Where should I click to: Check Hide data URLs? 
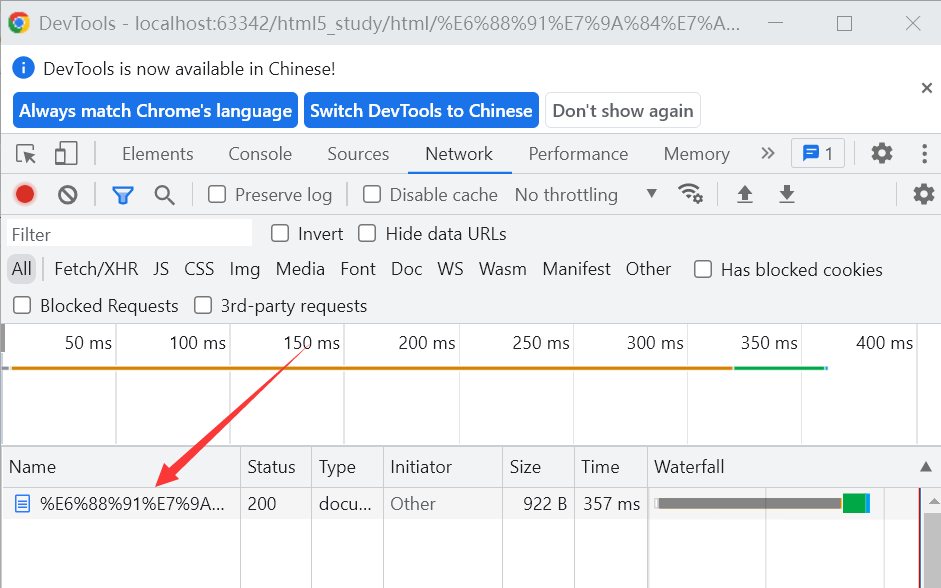click(367, 233)
